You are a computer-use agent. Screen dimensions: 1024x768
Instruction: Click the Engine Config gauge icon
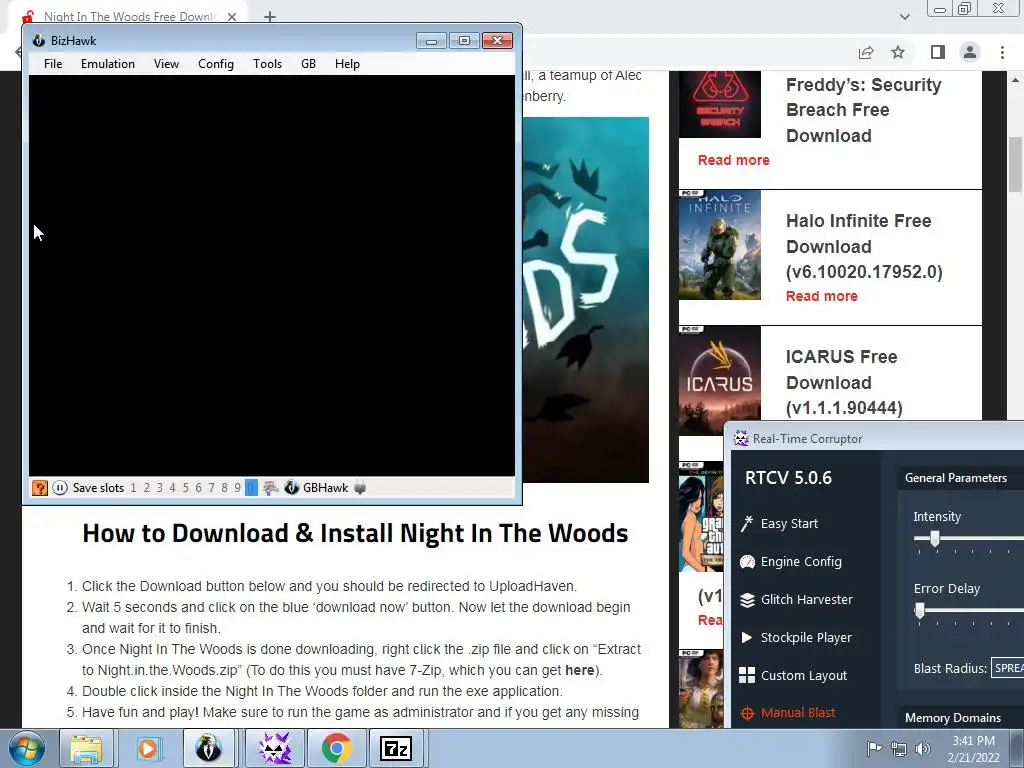[x=746, y=562]
